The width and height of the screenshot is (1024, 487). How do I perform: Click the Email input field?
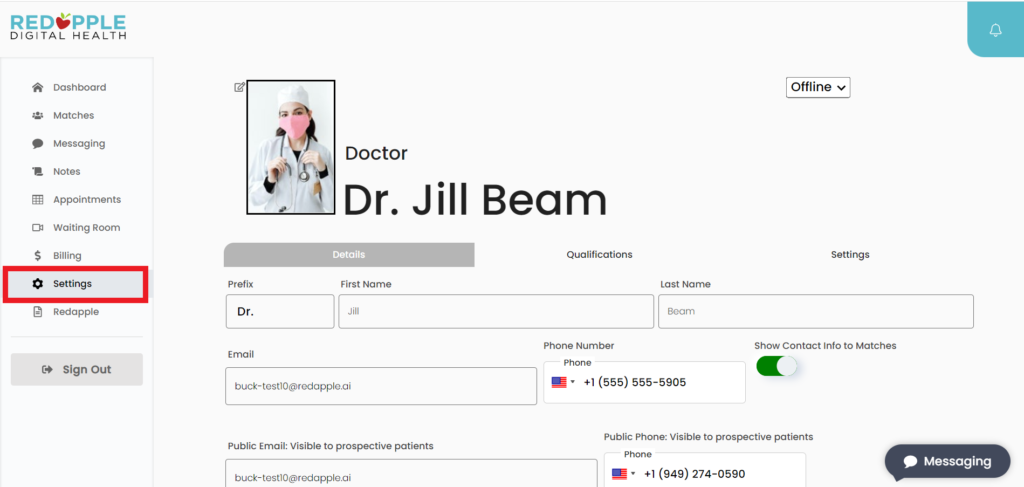pyautogui.click(x=381, y=386)
